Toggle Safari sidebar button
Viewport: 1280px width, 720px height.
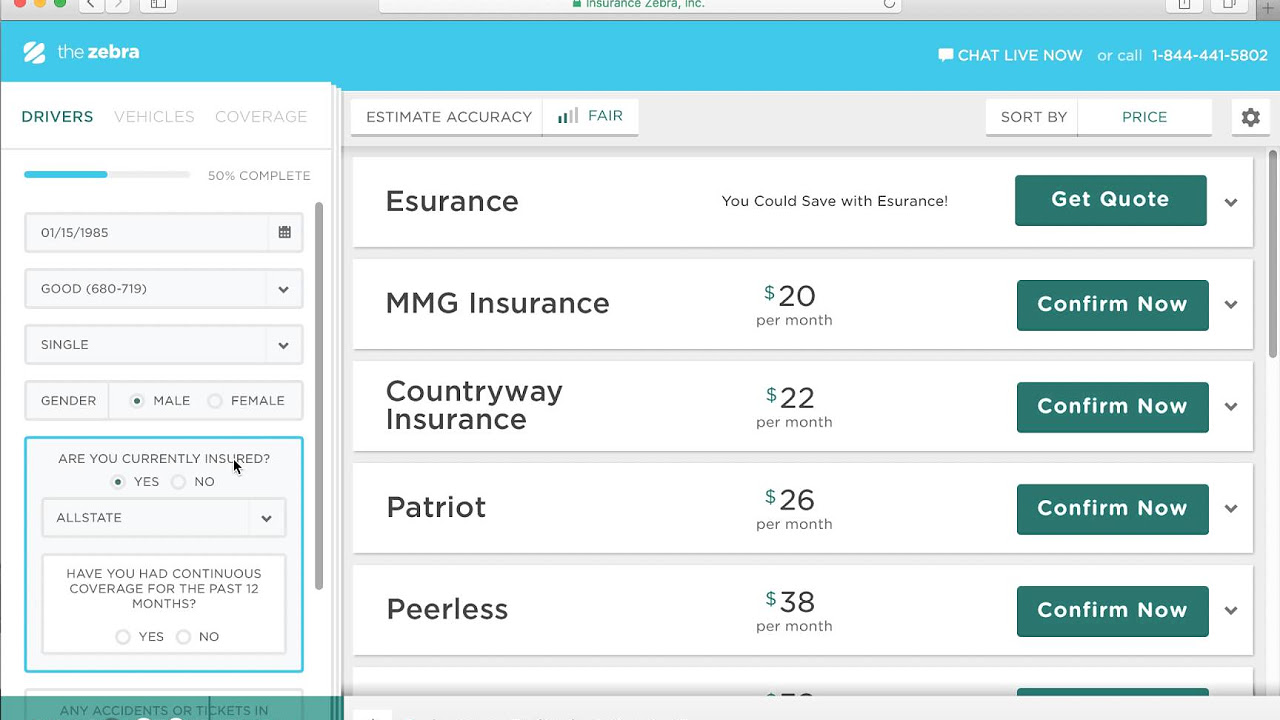[x=158, y=4]
